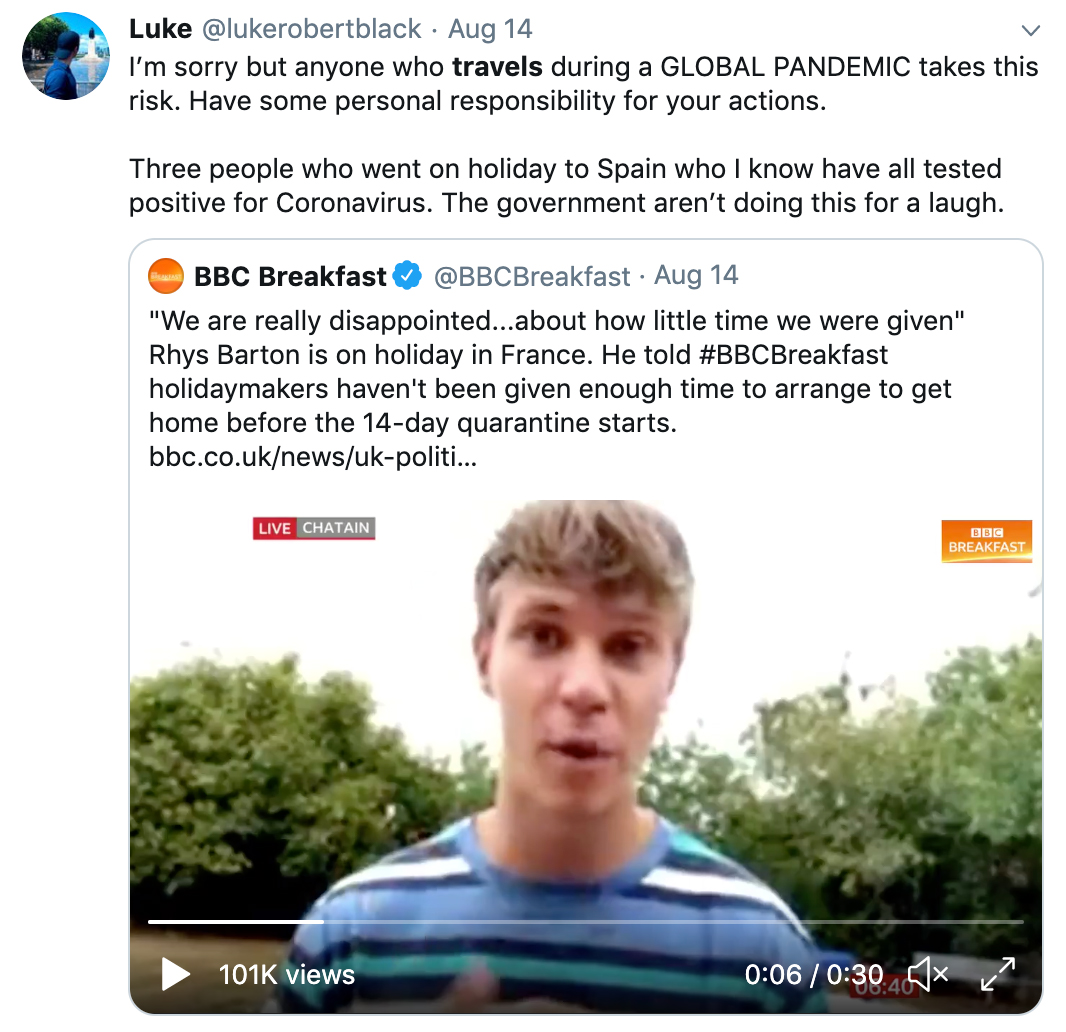
Task: Click the BBC Breakfast watermark logo in video
Action: (986, 541)
